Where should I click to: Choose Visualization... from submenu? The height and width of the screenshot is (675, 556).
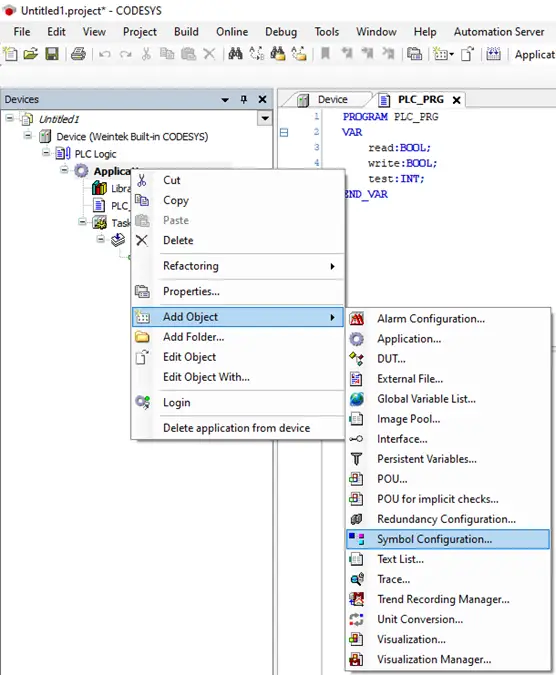pos(448,639)
